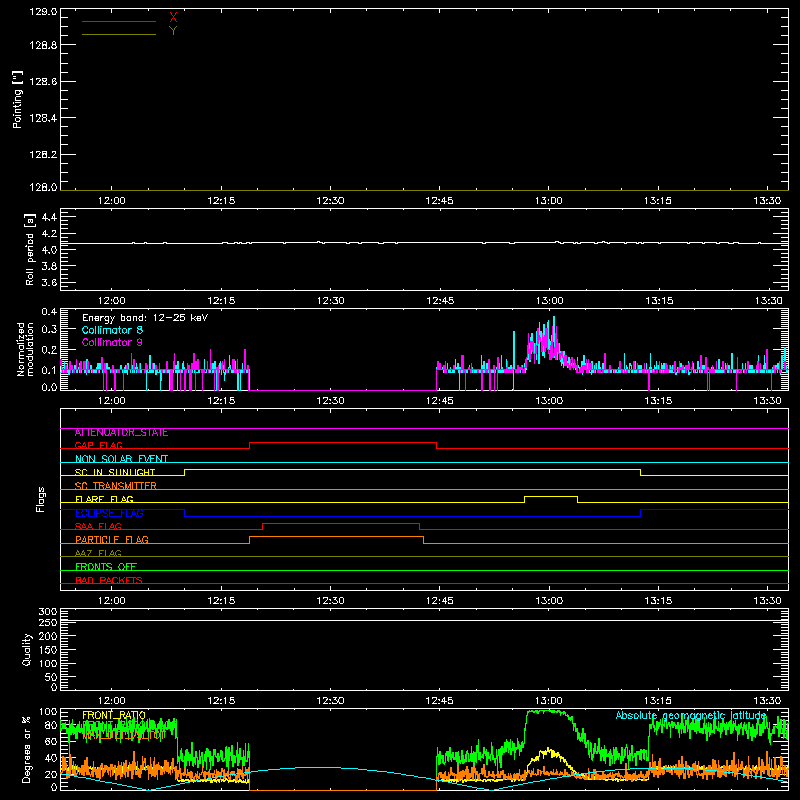The width and height of the screenshot is (800, 800).
Task: Click the SC_IN_SUNLIGHT flag label
Action: click(x=115, y=472)
